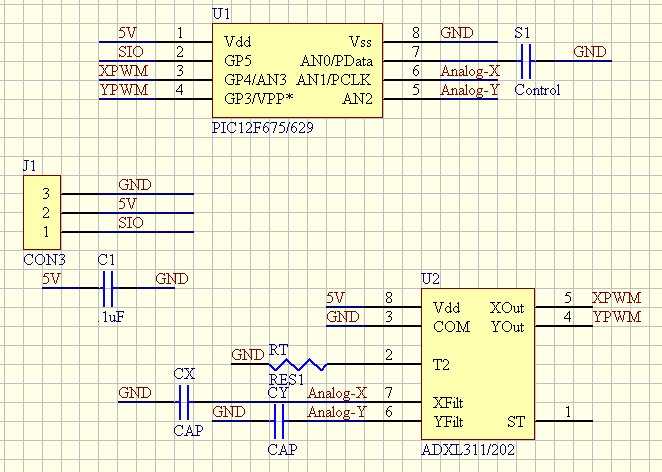
Task: Click the RES1 label under RT
Action: coord(286,380)
